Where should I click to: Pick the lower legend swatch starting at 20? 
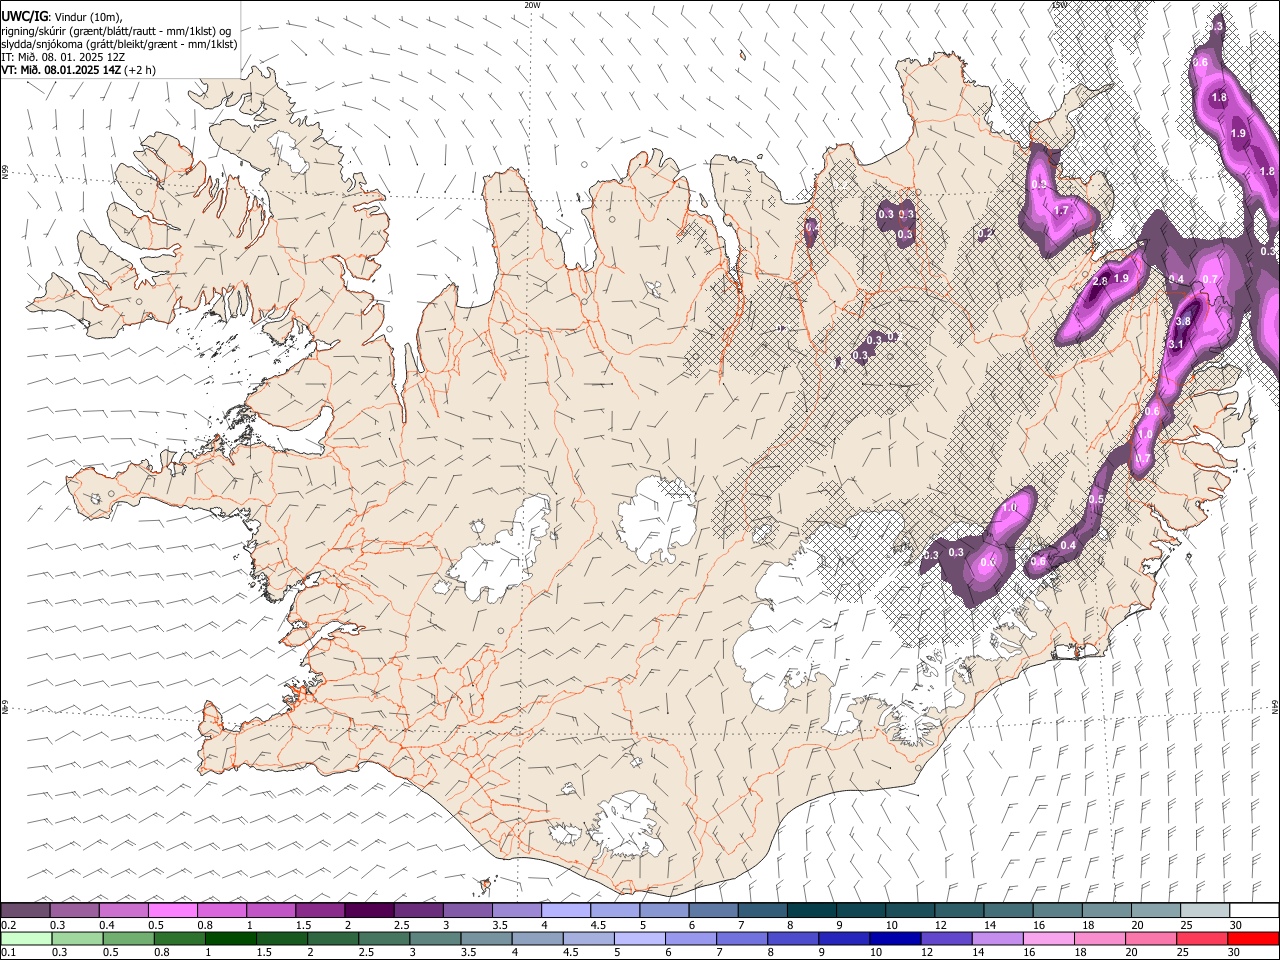[1151, 938]
